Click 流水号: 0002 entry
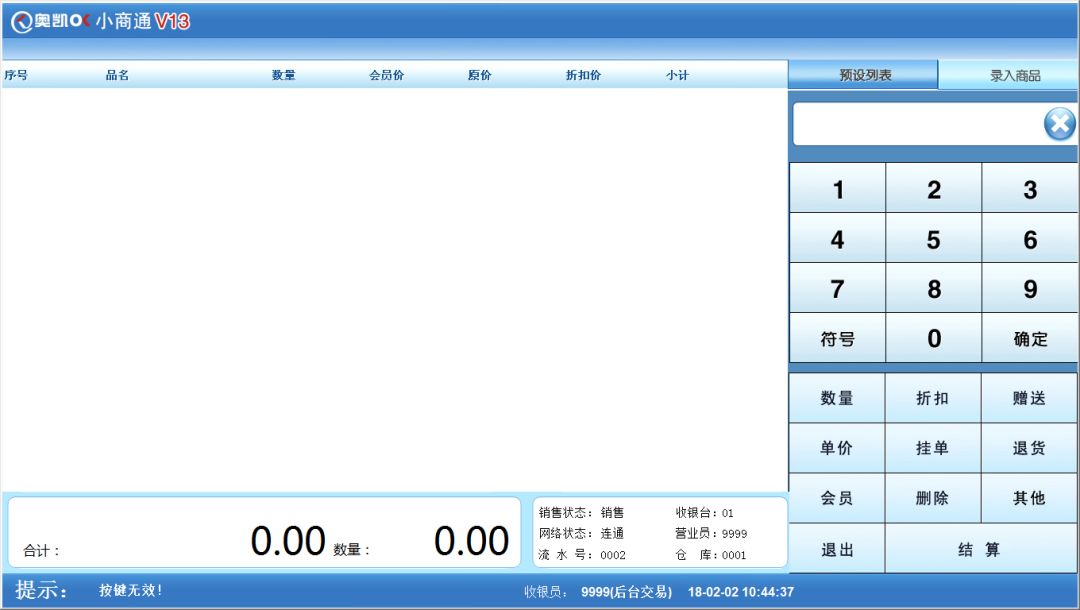 582,554
